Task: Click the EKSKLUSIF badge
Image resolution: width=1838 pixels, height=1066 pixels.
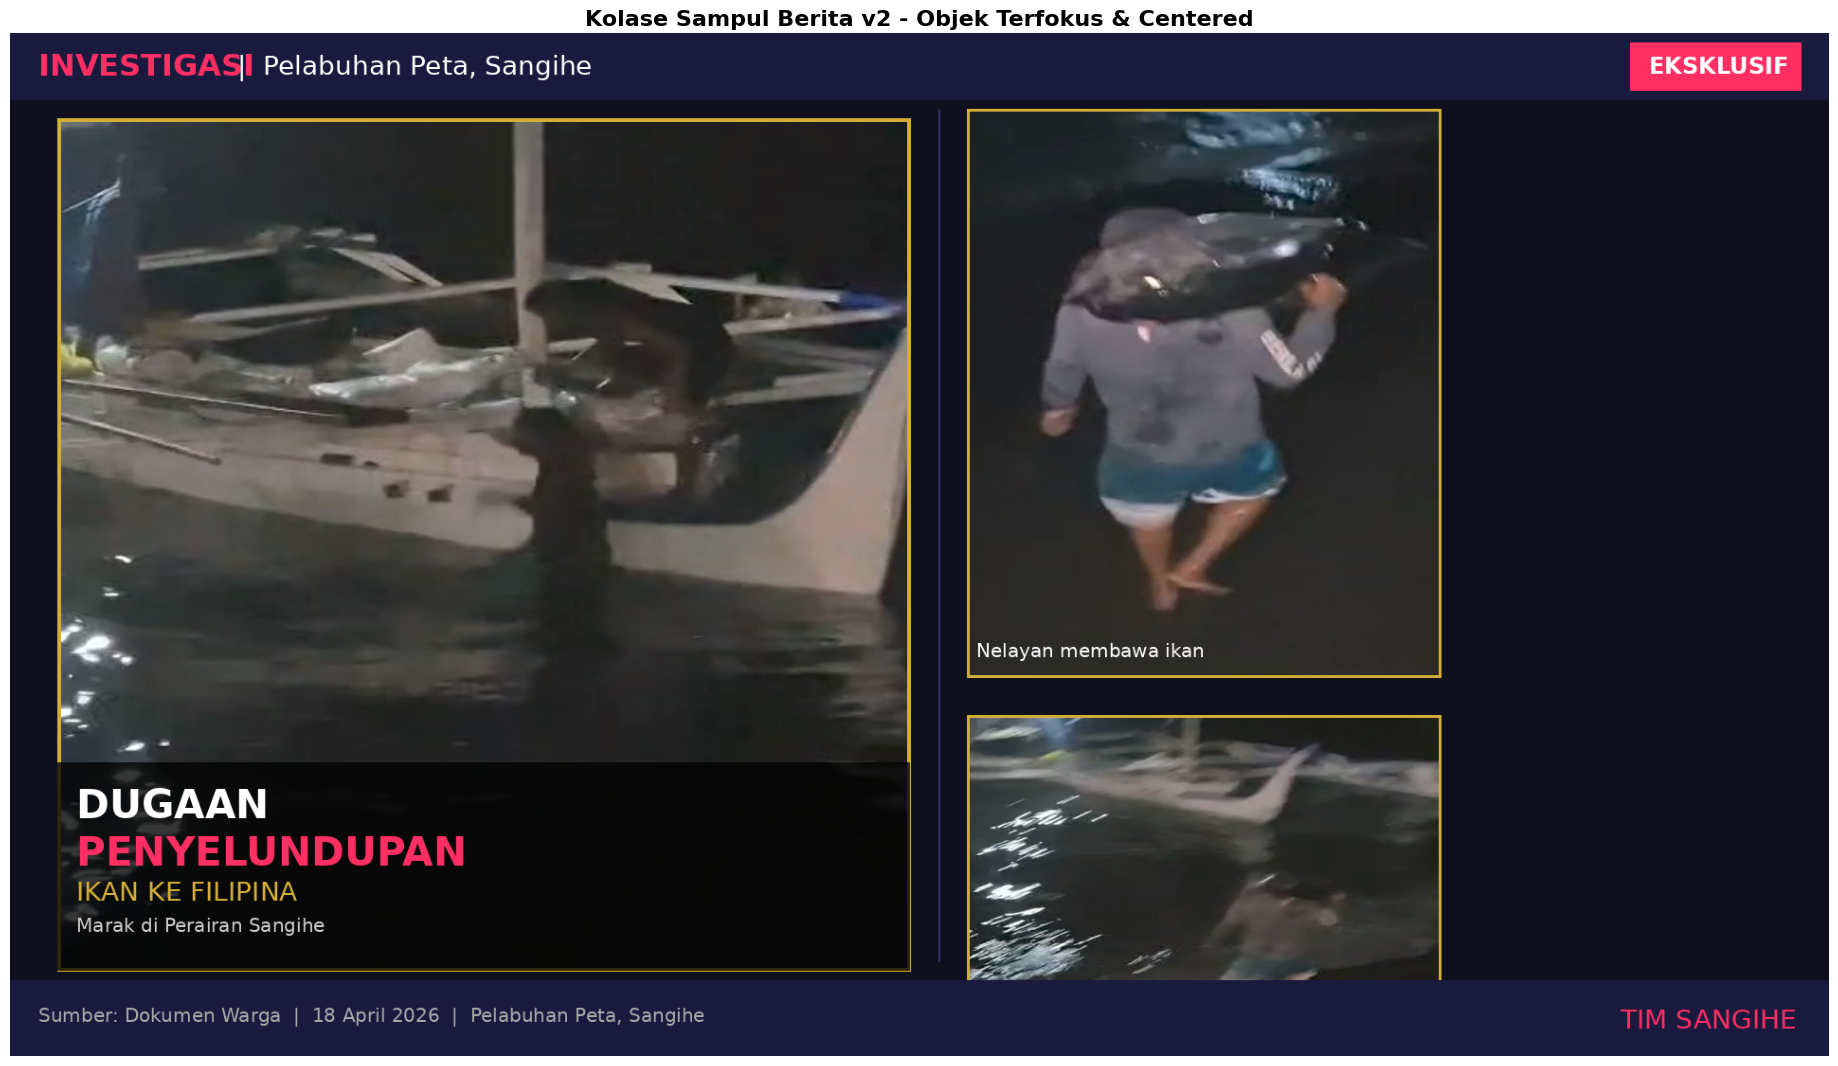Action: click(x=1715, y=66)
